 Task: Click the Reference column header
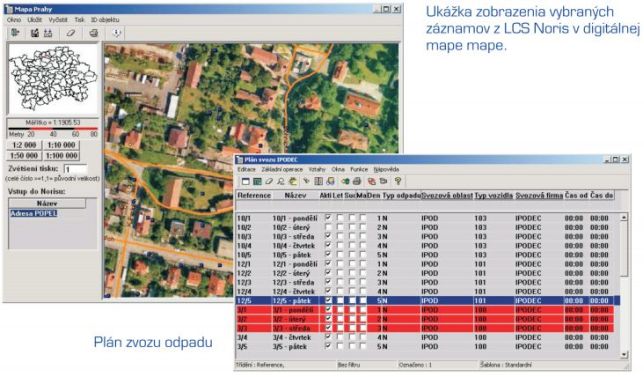pyautogui.click(x=254, y=195)
